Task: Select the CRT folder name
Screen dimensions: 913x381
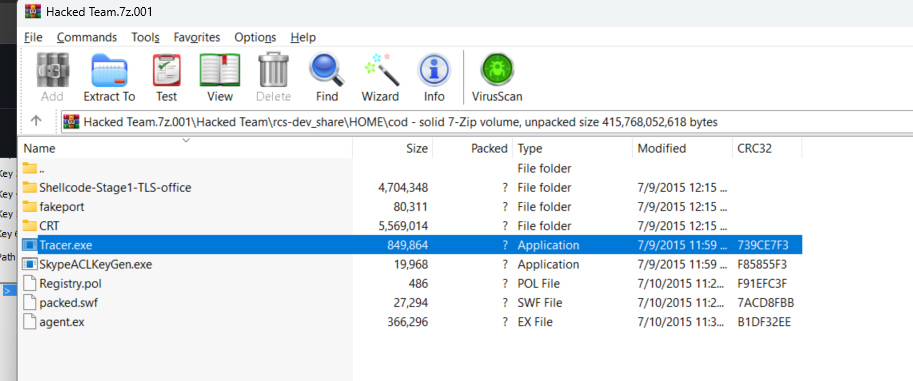Action: pos(49,226)
